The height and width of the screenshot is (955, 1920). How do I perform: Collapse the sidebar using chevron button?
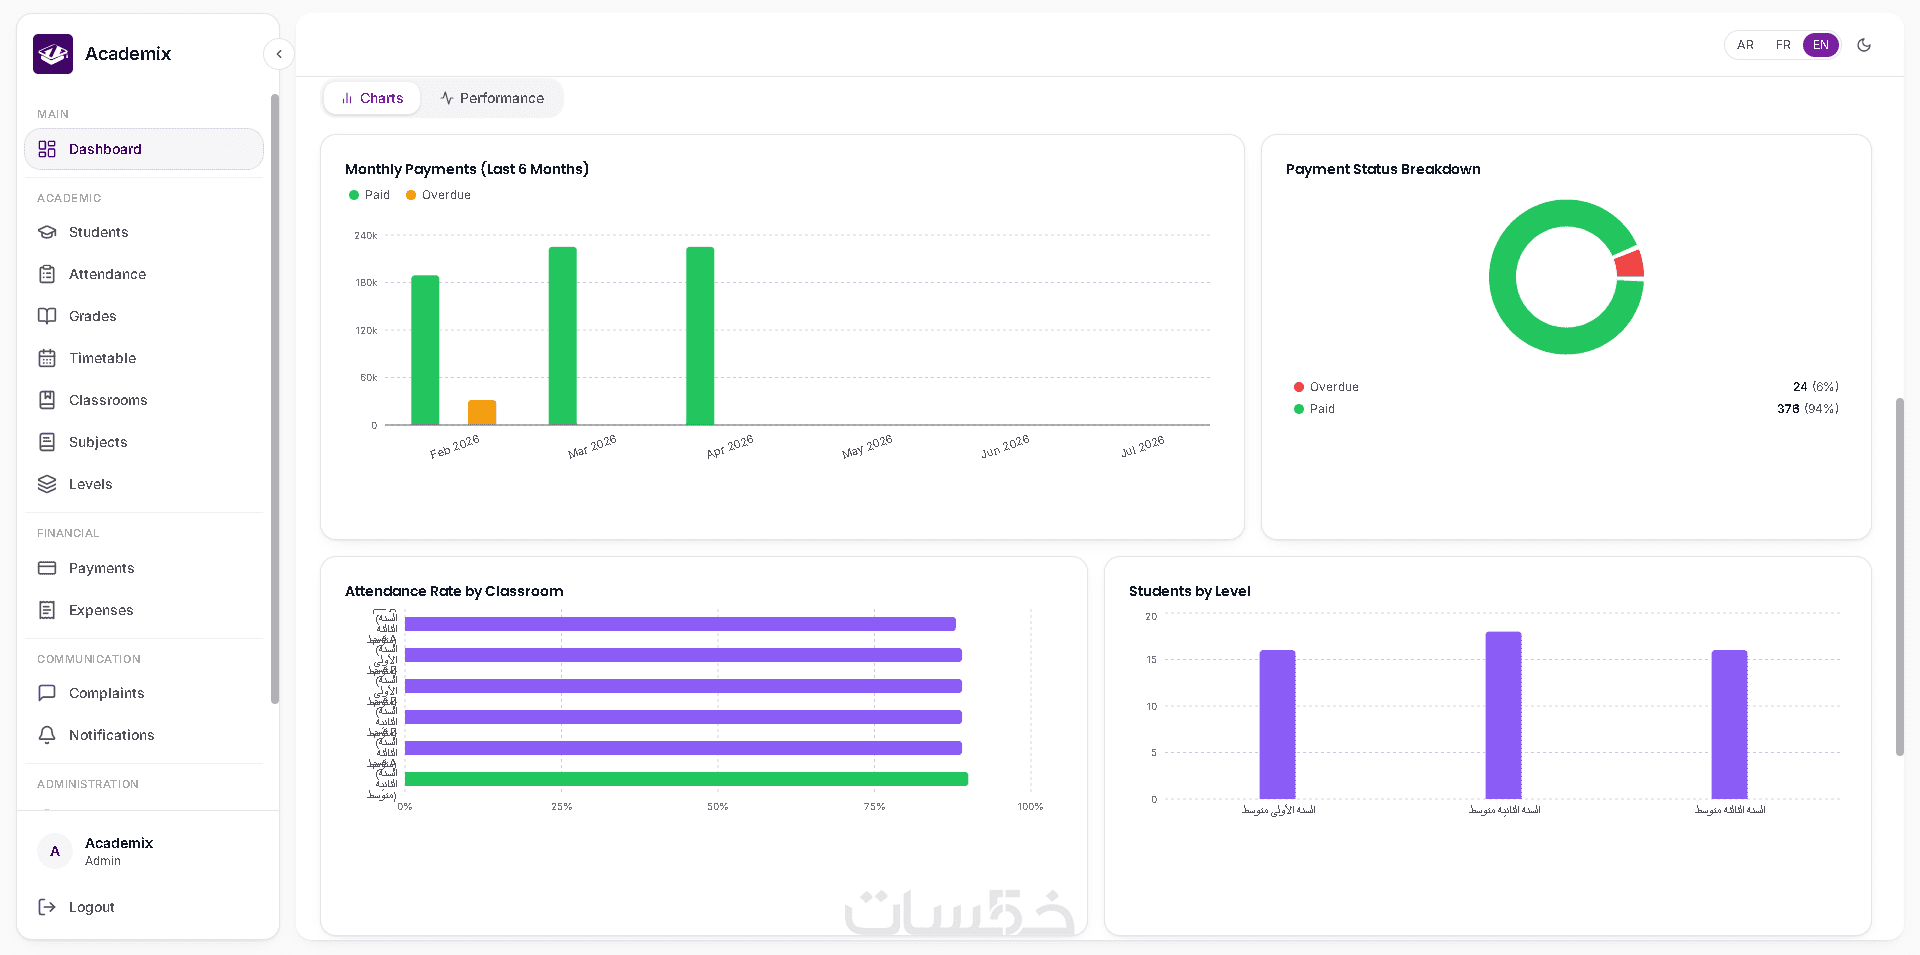pos(279,54)
